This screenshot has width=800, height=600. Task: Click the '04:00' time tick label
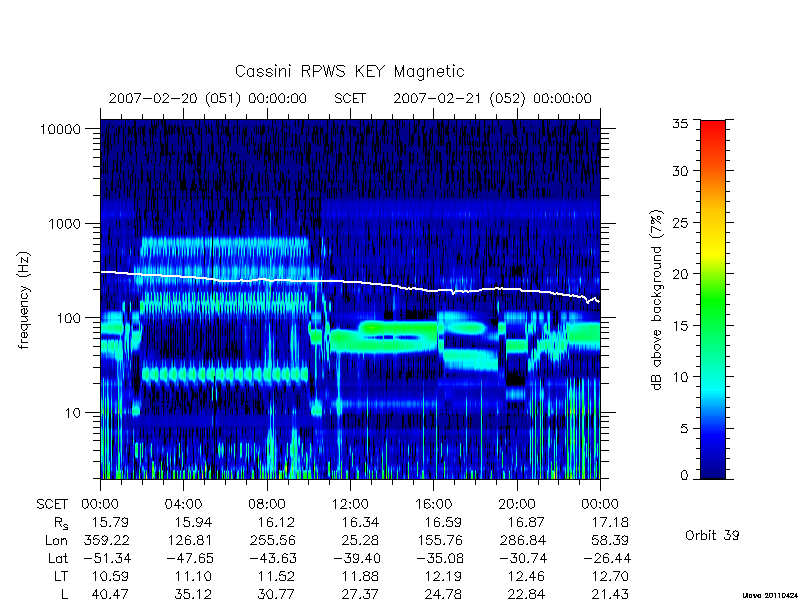pos(183,504)
